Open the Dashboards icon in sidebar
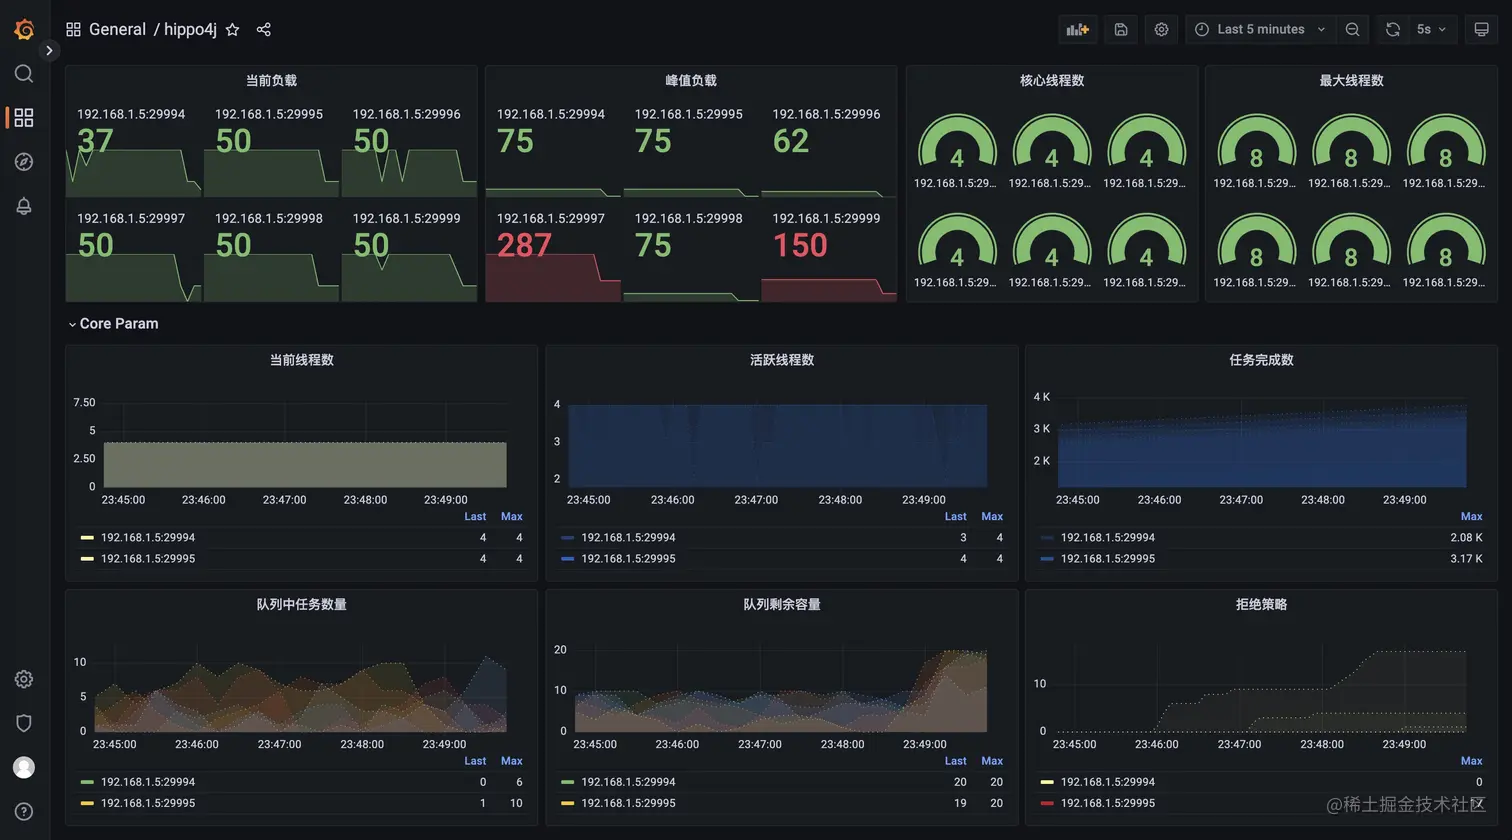 pos(24,117)
